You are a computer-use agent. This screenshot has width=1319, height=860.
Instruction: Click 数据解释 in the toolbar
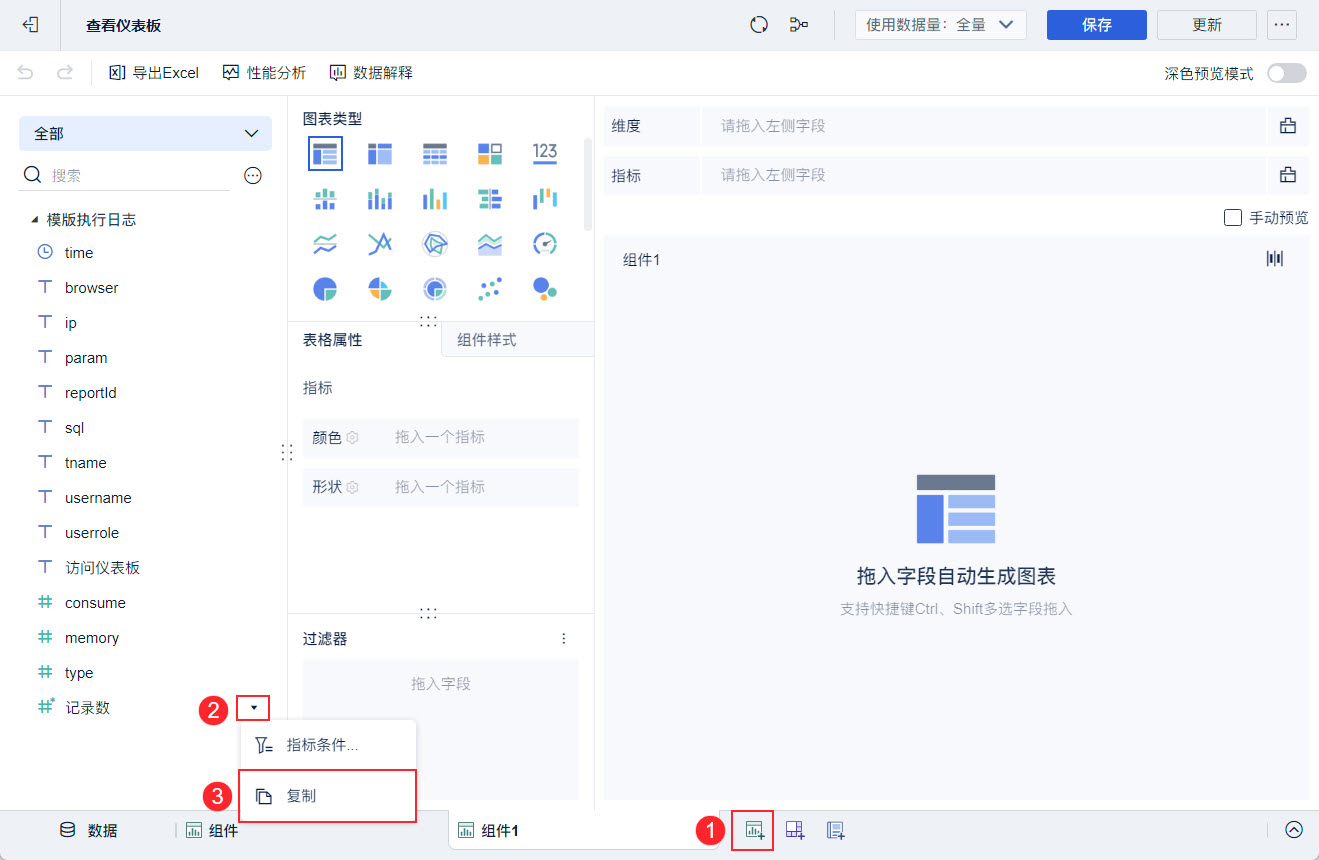(371, 73)
